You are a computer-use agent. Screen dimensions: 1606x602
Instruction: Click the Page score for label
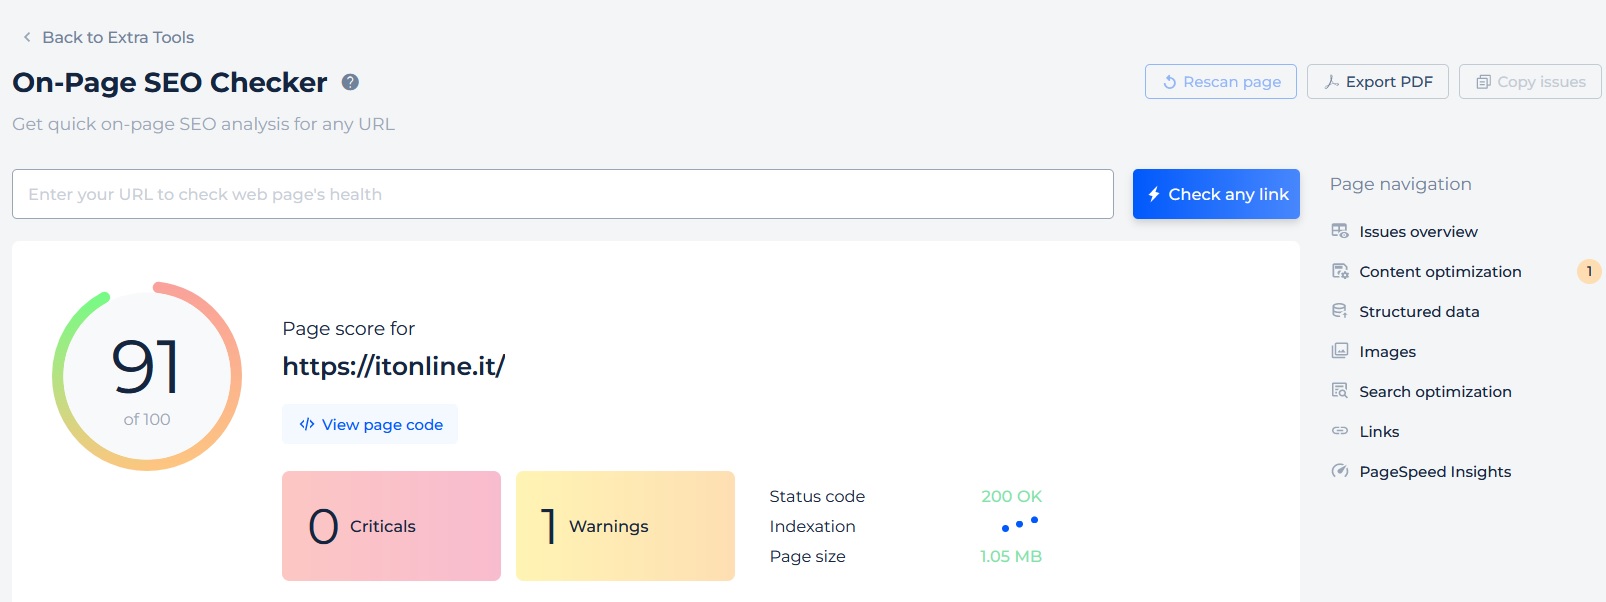tap(348, 328)
